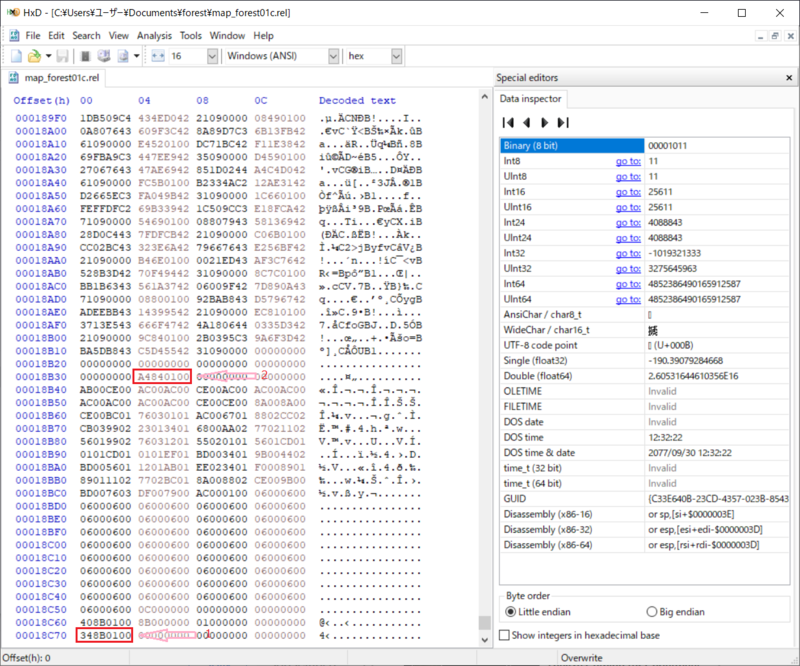The width and height of the screenshot is (800, 666).
Task: Click the bytes-per-row width icon
Action: (x=158, y=56)
